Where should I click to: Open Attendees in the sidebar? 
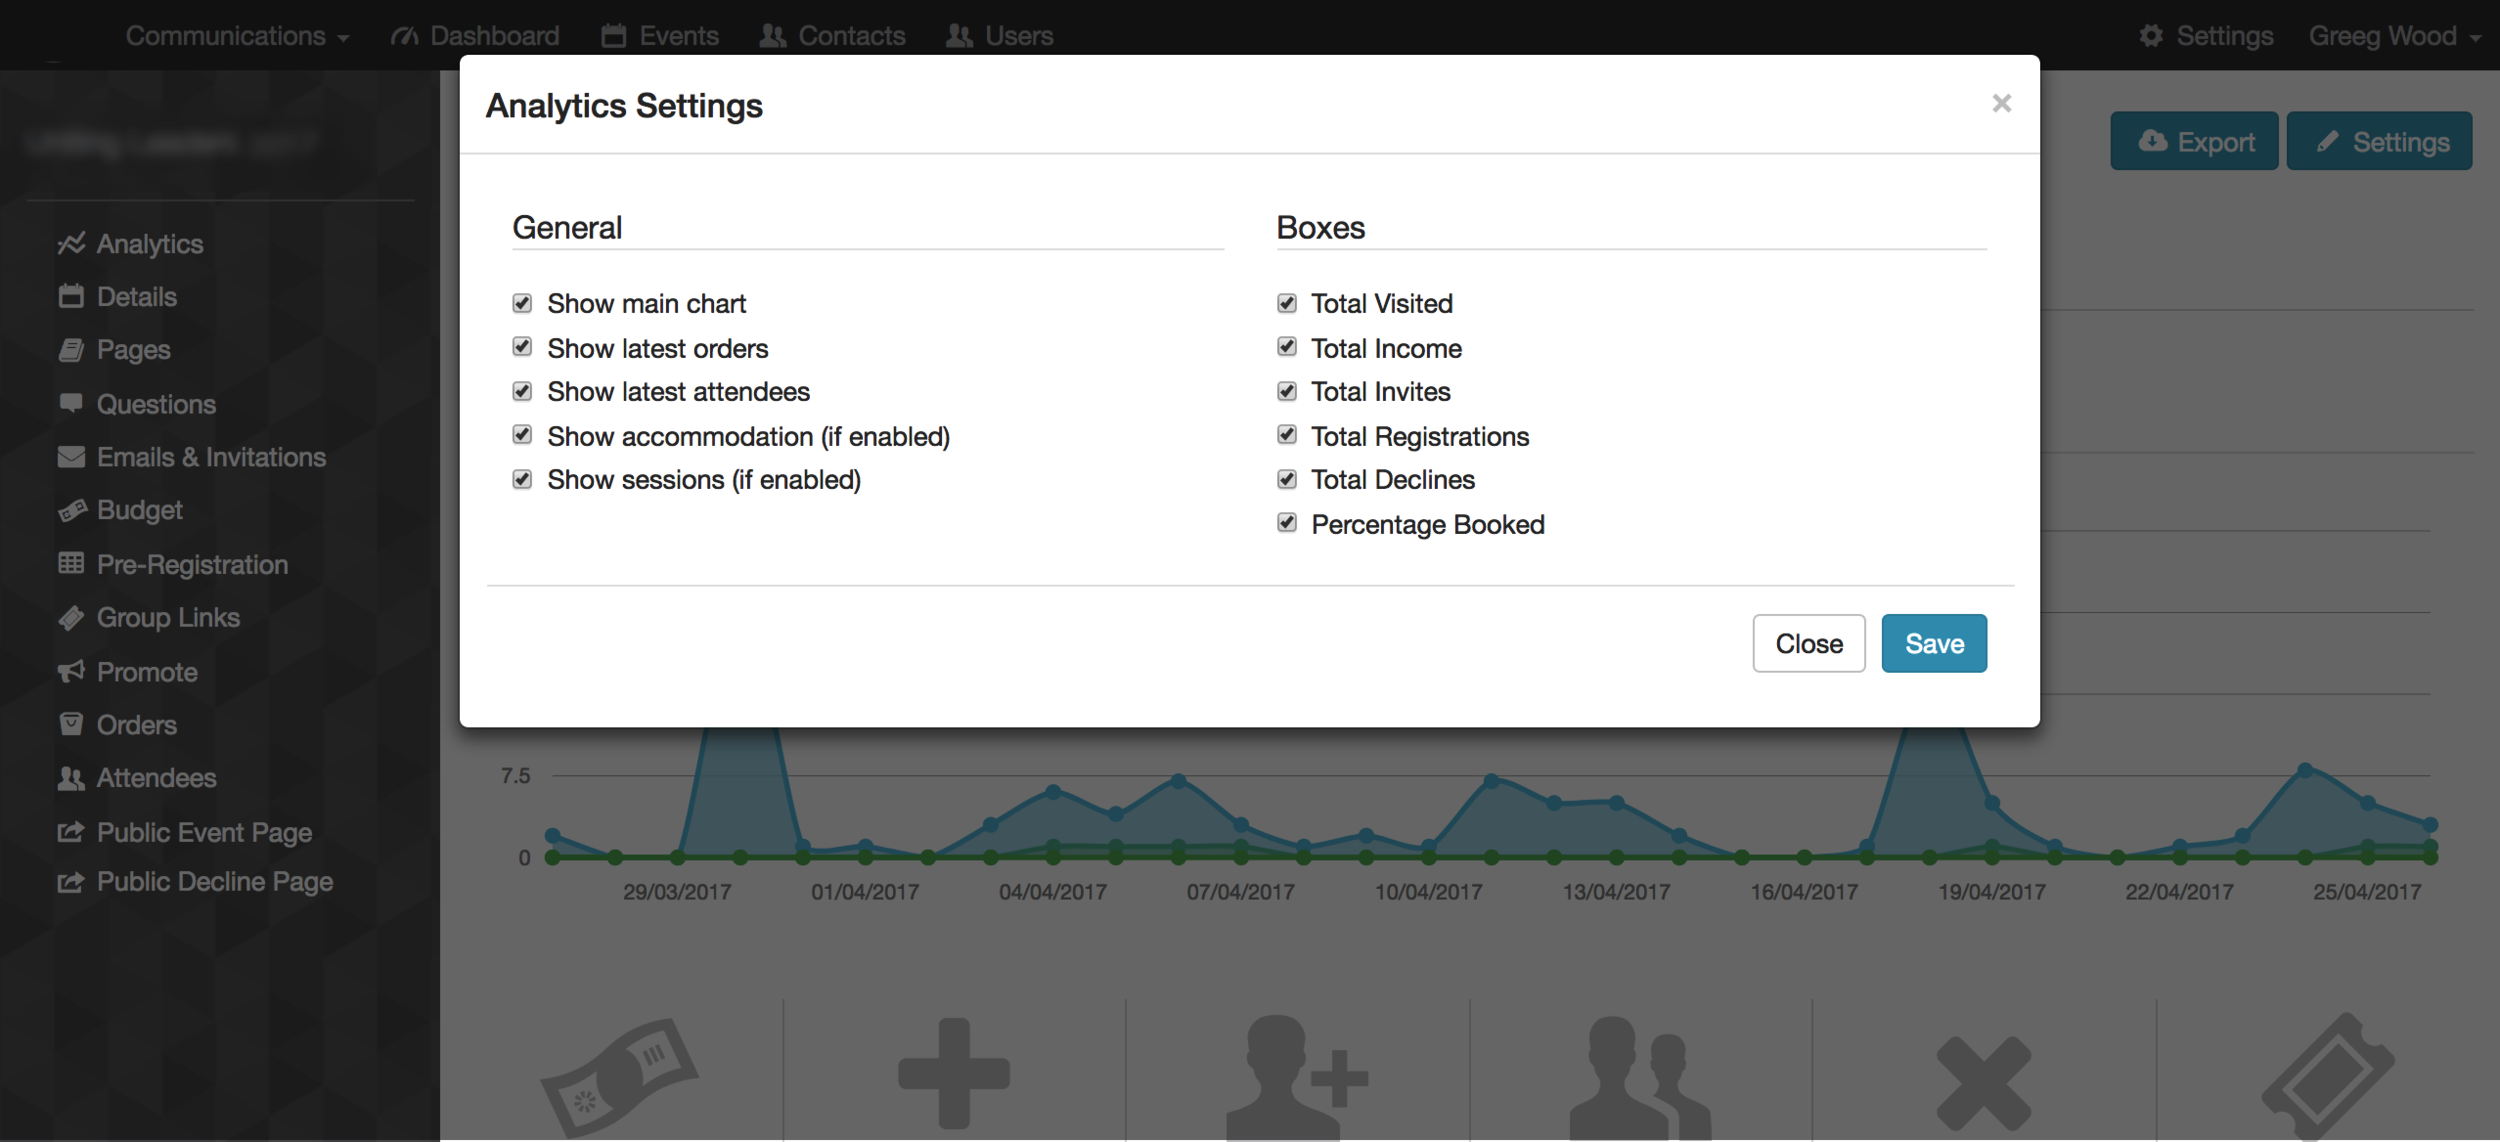(137, 778)
